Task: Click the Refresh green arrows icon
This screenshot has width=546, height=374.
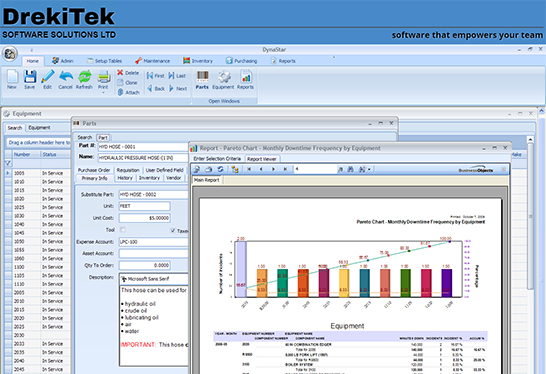Action: click(85, 76)
